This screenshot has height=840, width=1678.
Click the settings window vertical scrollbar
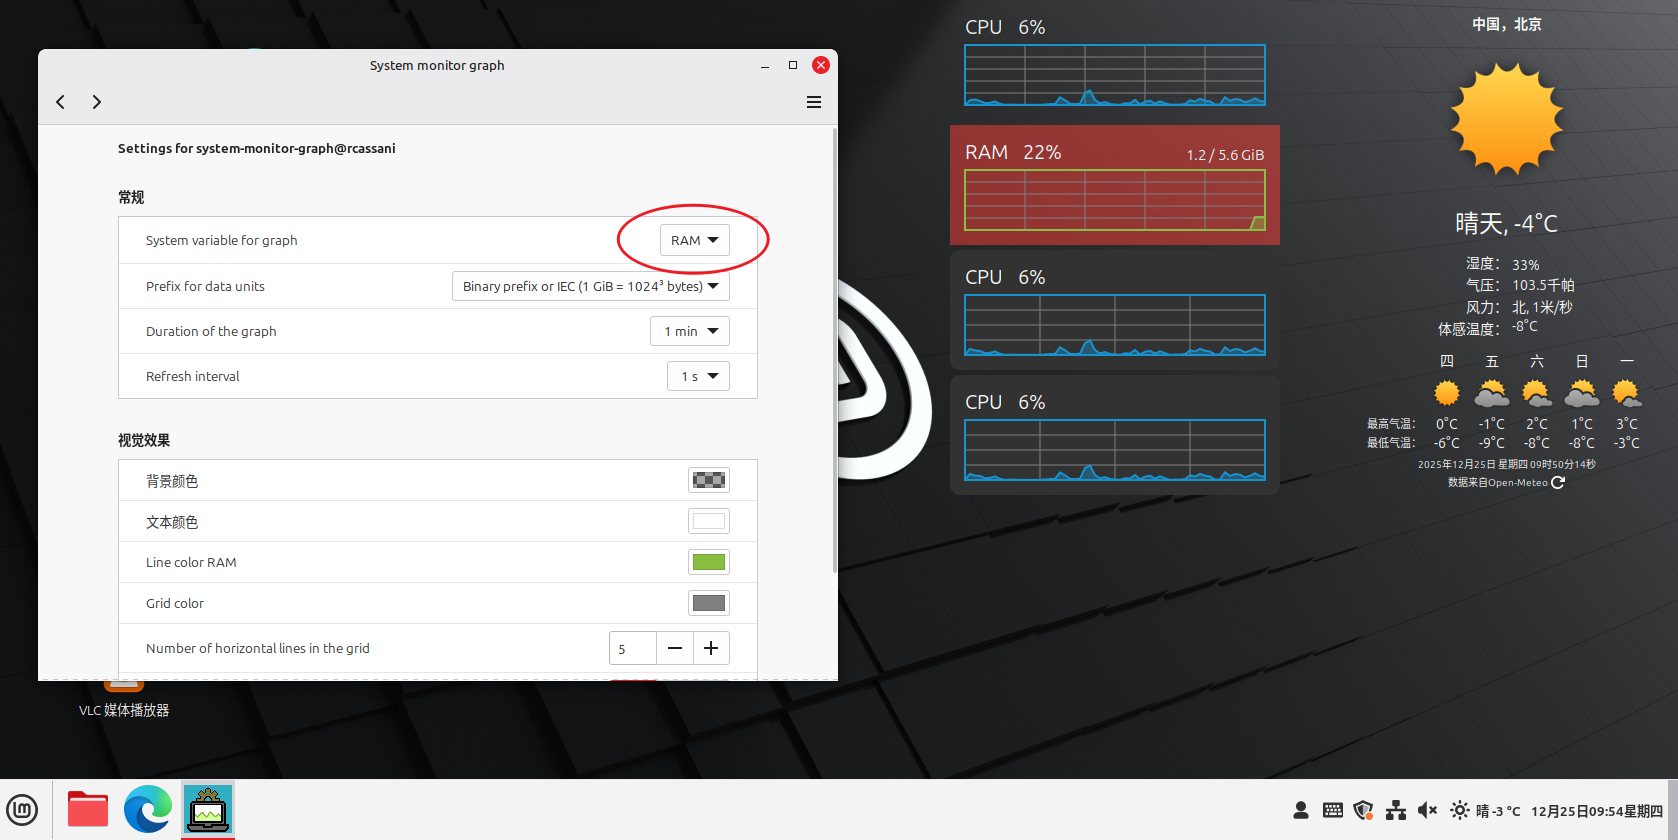pyautogui.click(x=834, y=350)
